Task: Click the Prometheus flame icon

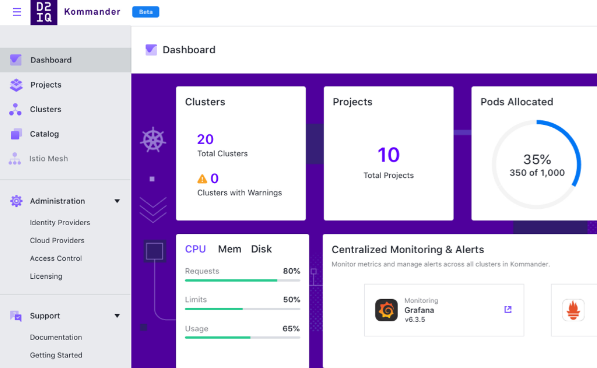Action: [x=573, y=310]
